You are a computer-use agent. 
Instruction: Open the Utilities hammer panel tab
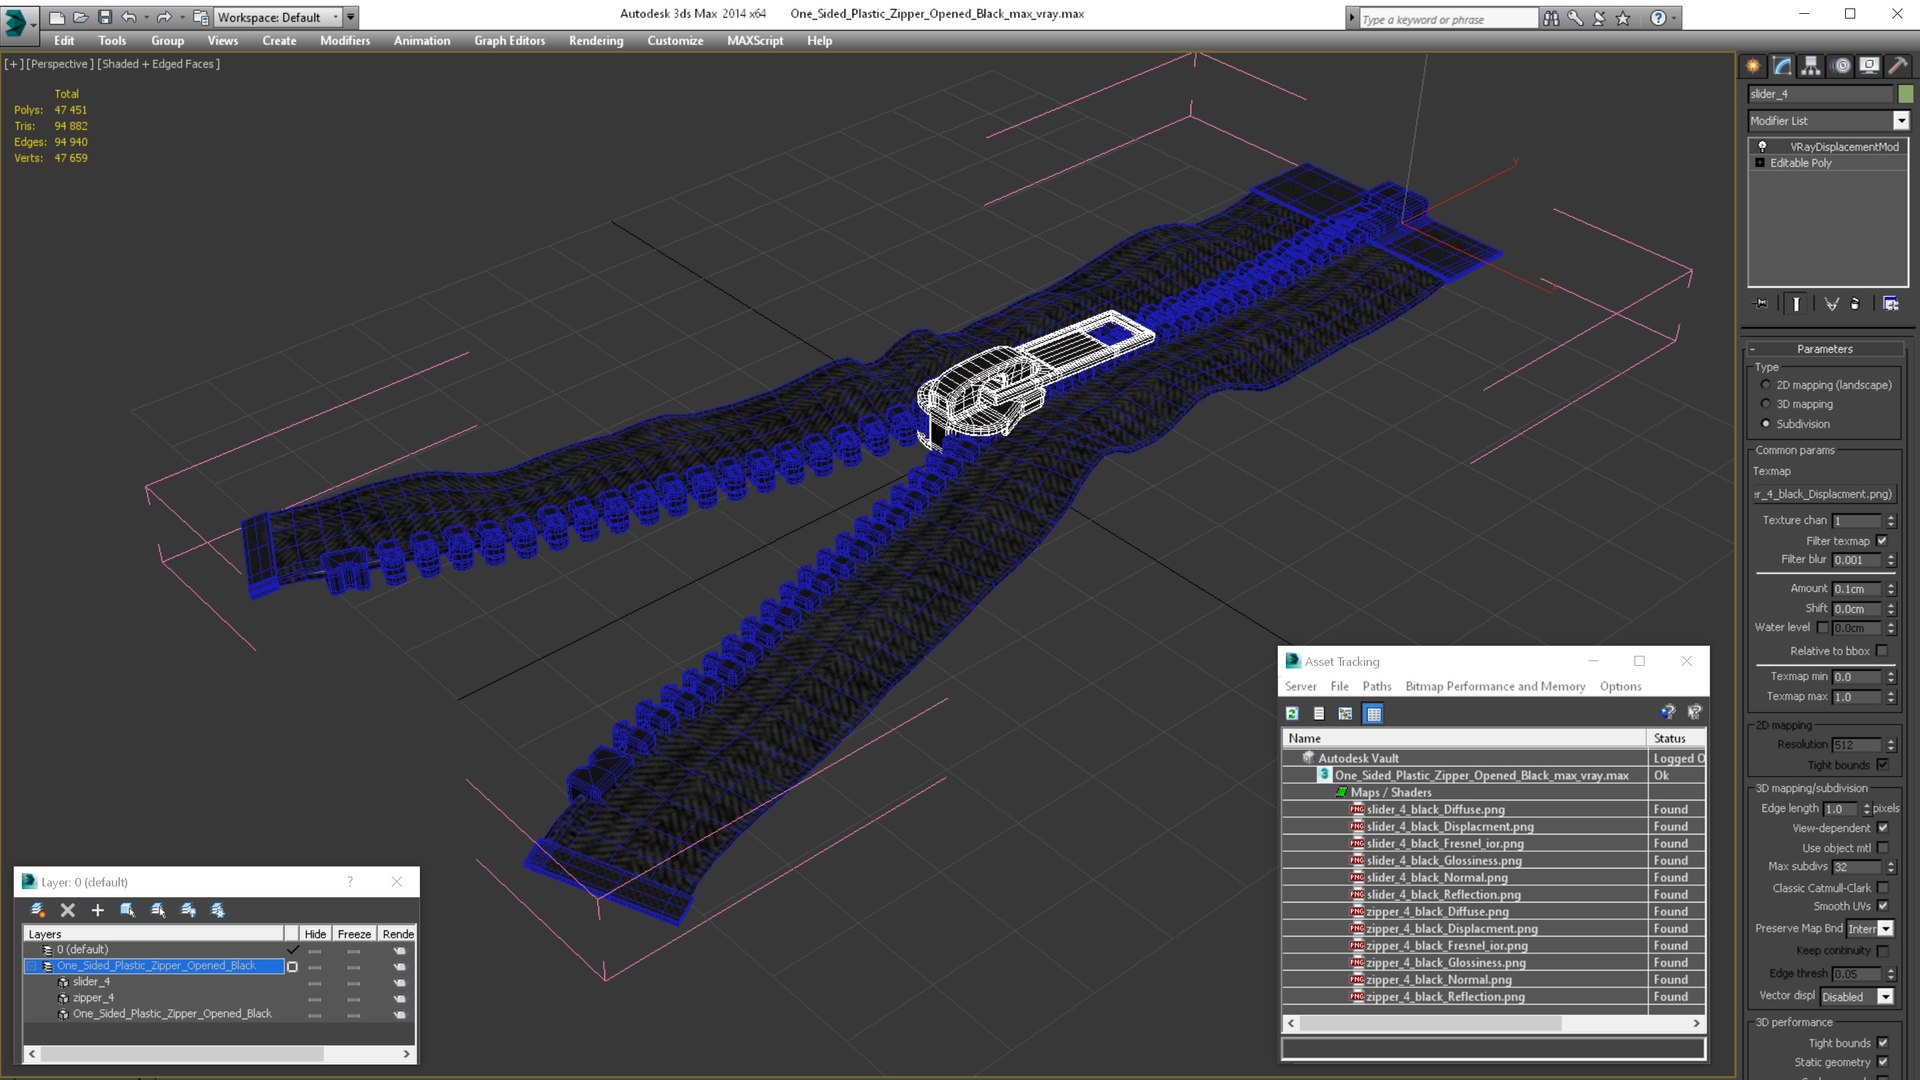click(1897, 66)
